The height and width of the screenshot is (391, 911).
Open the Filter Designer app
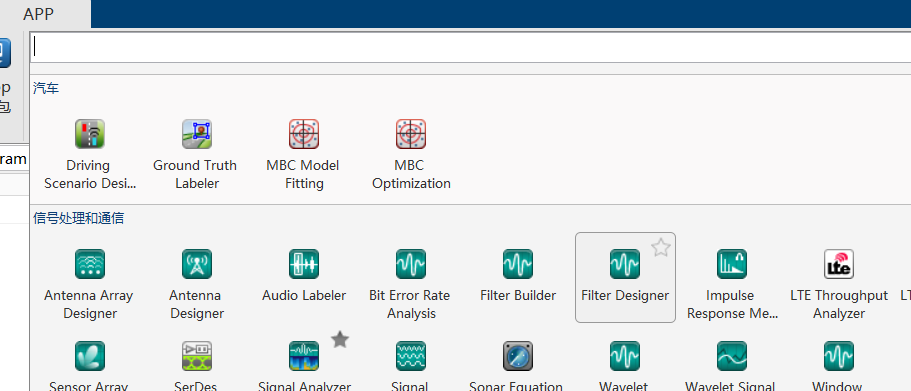[x=625, y=277]
